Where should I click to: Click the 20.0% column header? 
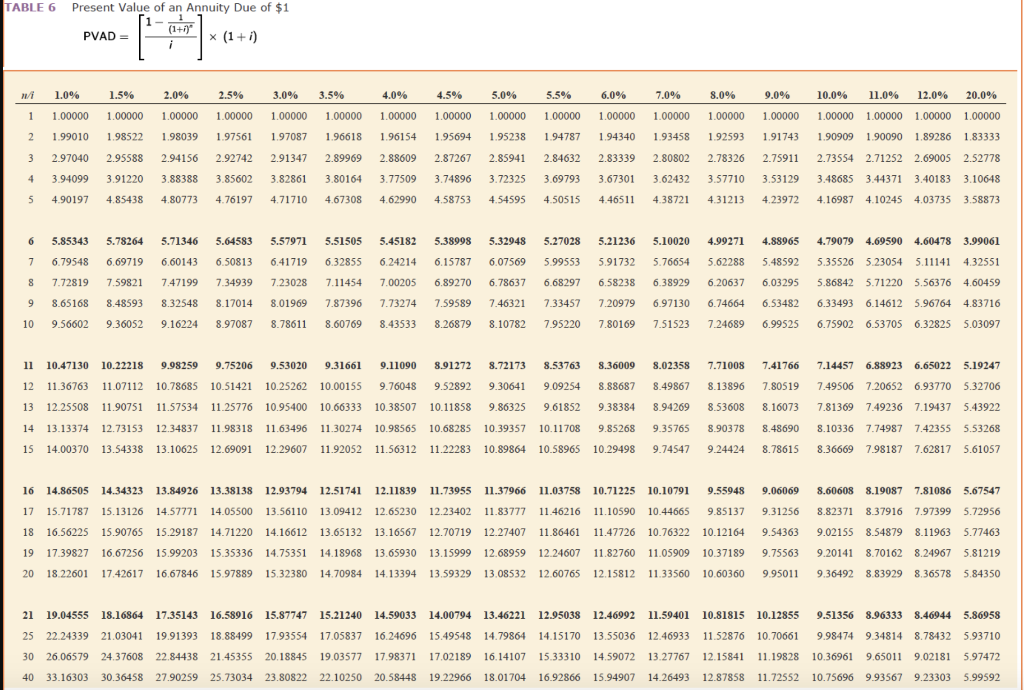tap(981, 95)
